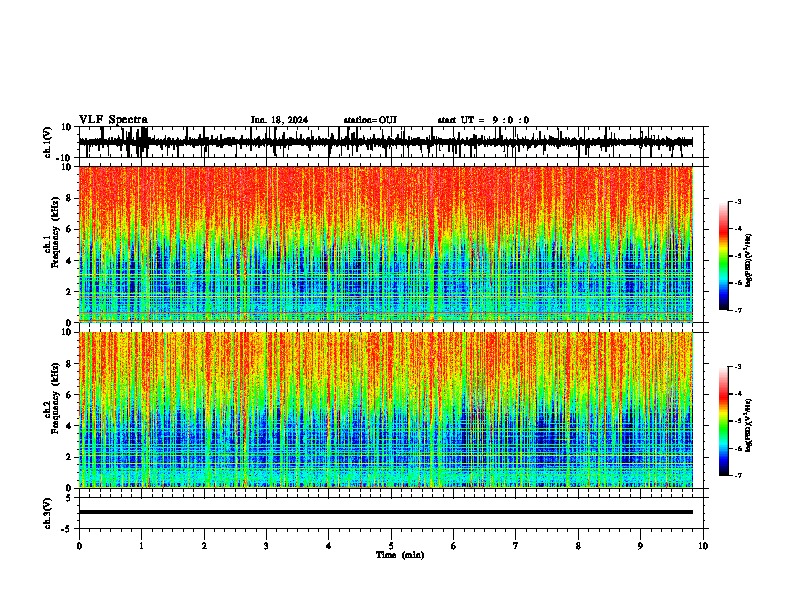Click the "6" kHz tick on ch.1 spectrogram
Image resolution: width=792 pixels, height=612 pixels.
click(x=69, y=230)
